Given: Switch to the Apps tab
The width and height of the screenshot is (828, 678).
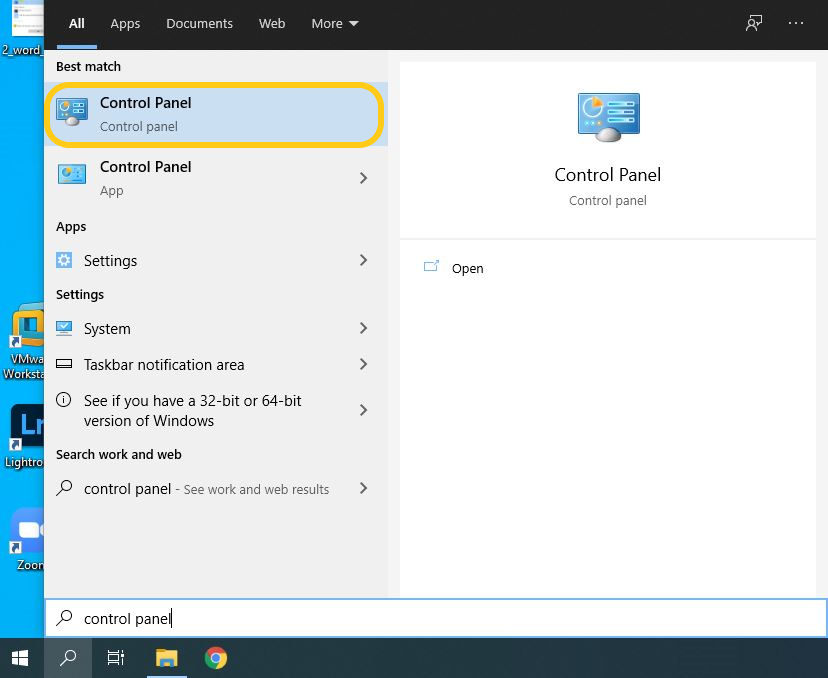Looking at the screenshot, I should coord(125,24).
